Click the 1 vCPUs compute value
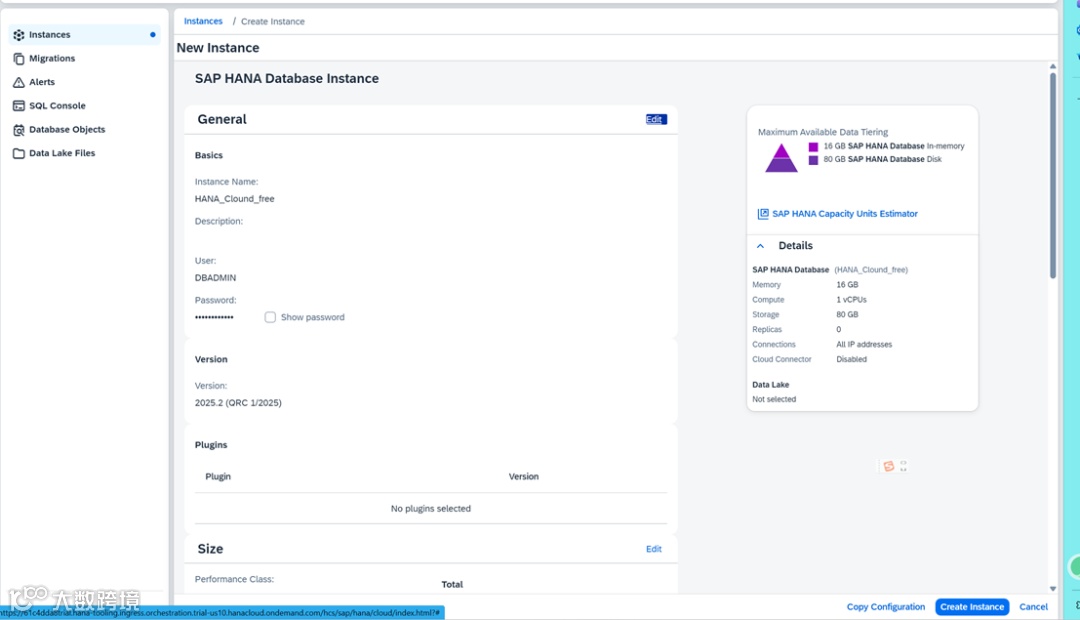The image size is (1080, 620). click(x=851, y=300)
